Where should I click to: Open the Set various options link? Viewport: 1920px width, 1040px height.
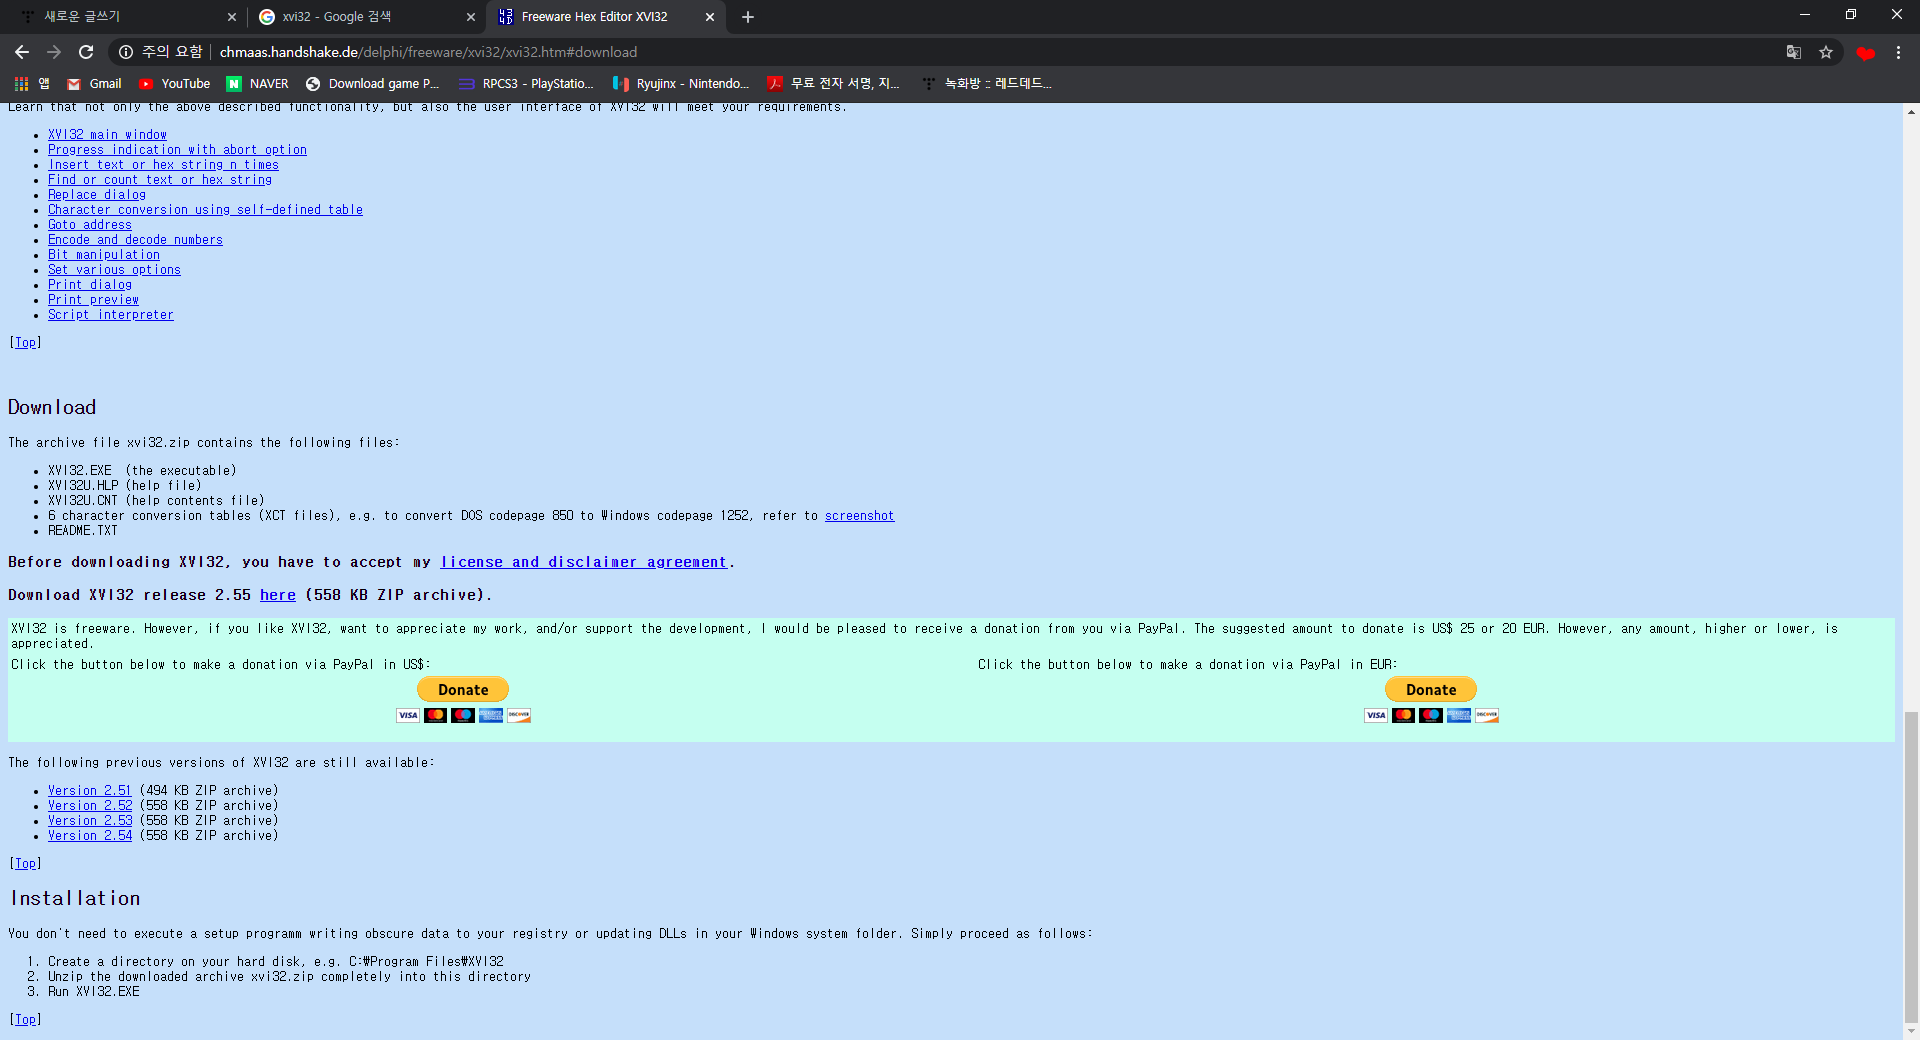[x=114, y=270]
